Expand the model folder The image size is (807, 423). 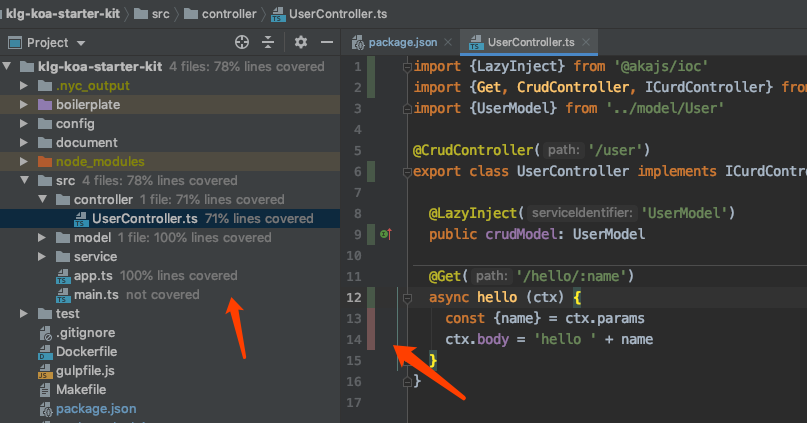click(42, 238)
